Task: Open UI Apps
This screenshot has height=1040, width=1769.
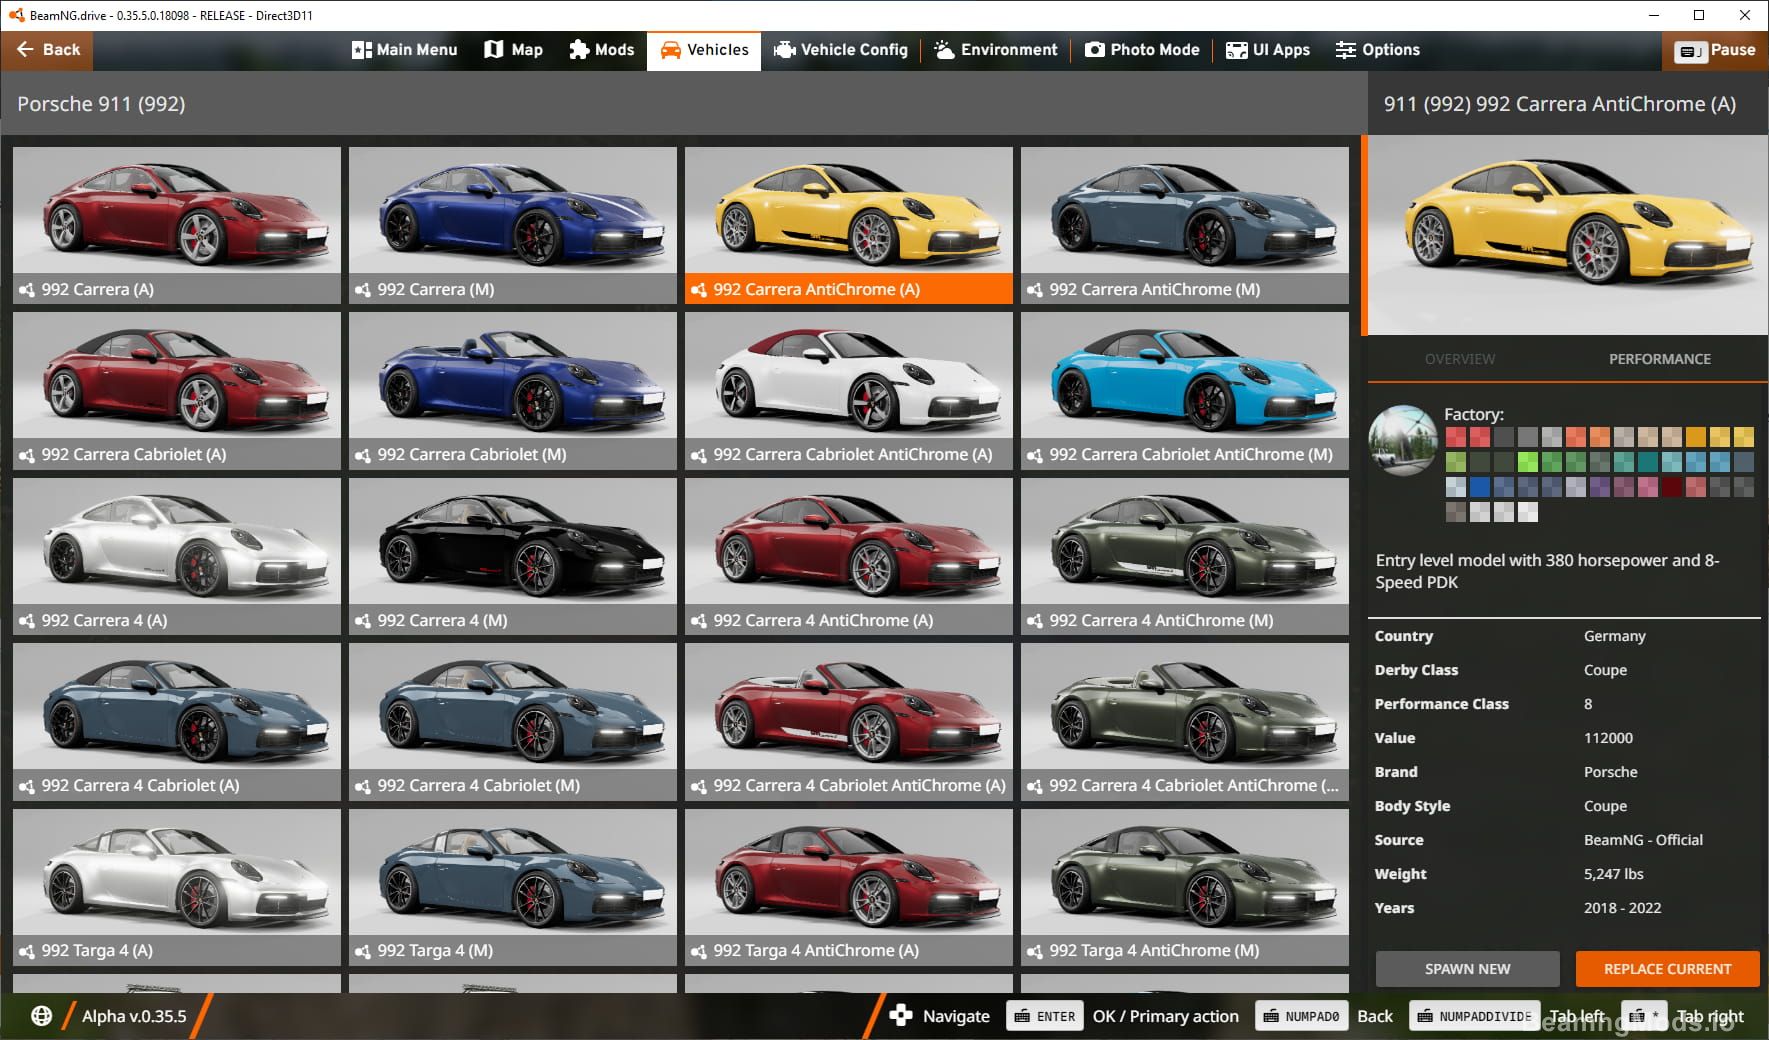Action: coord(1268,50)
